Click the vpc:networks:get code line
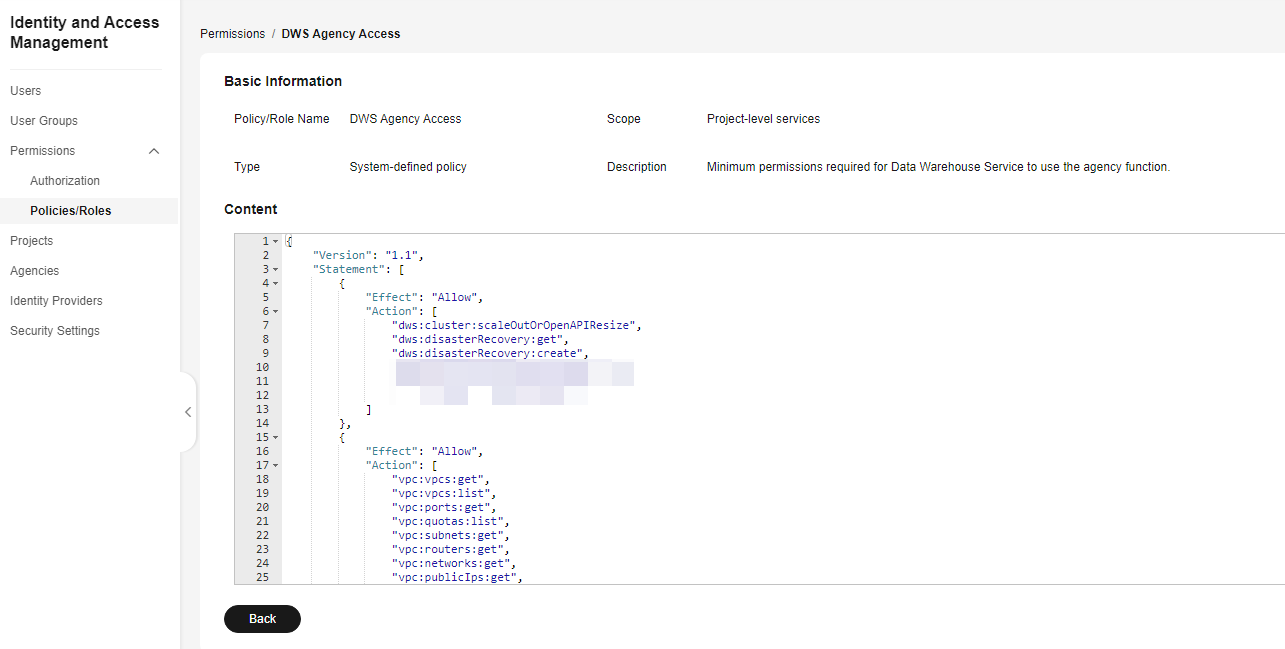The width and height of the screenshot is (1285, 649). 454,564
